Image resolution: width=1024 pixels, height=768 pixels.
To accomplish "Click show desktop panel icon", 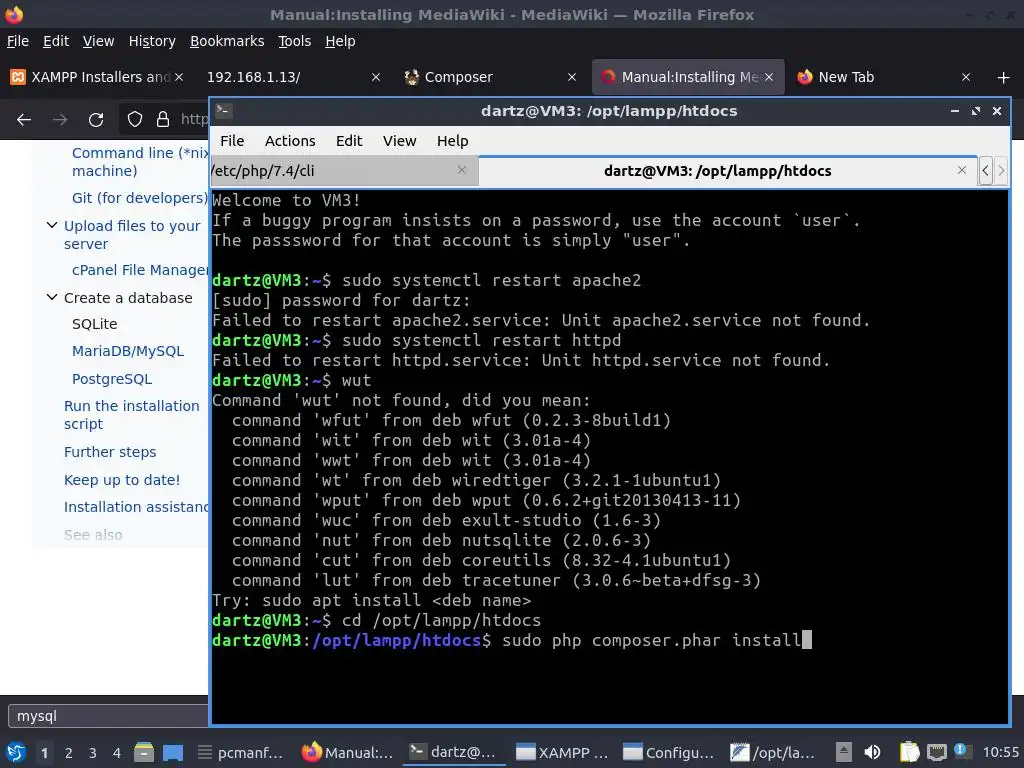I will [x=173, y=752].
